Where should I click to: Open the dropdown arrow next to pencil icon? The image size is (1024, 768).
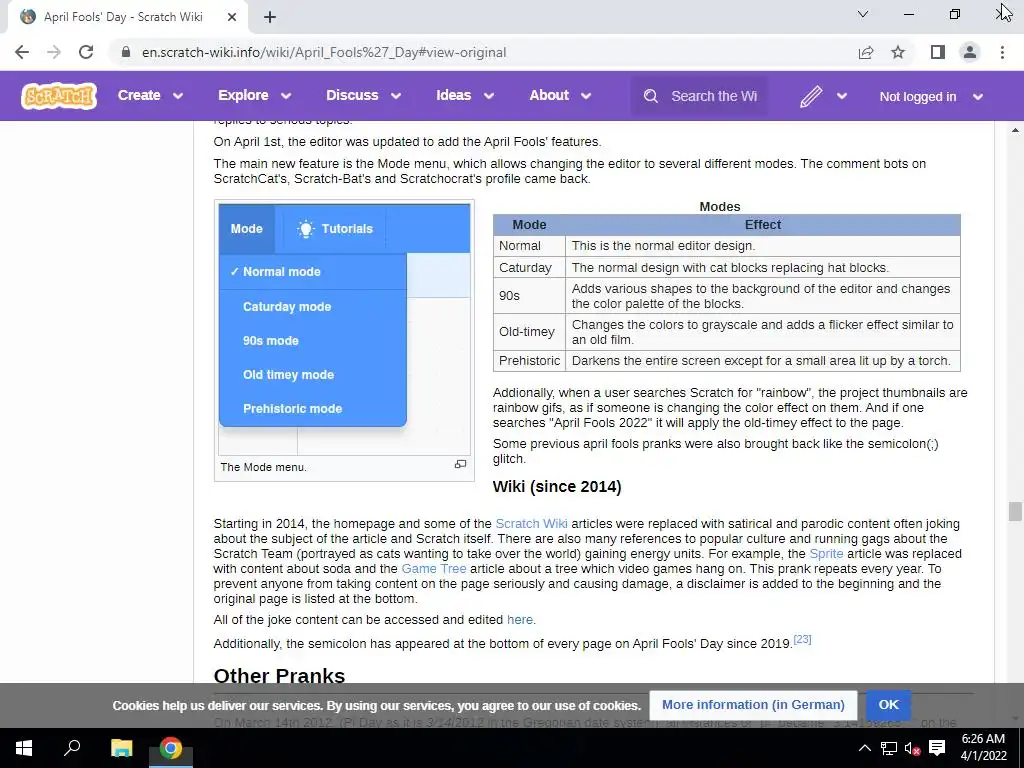(x=842, y=96)
